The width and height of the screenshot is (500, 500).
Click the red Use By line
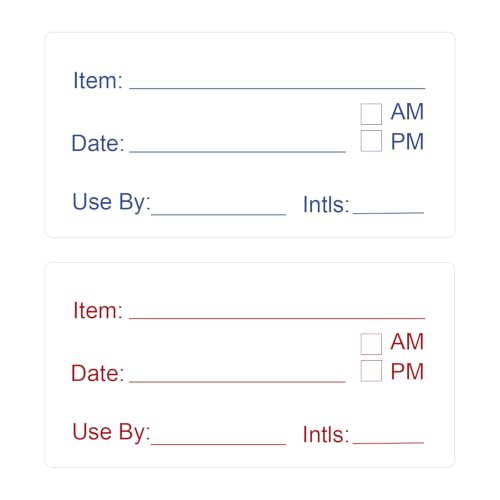click(x=219, y=444)
